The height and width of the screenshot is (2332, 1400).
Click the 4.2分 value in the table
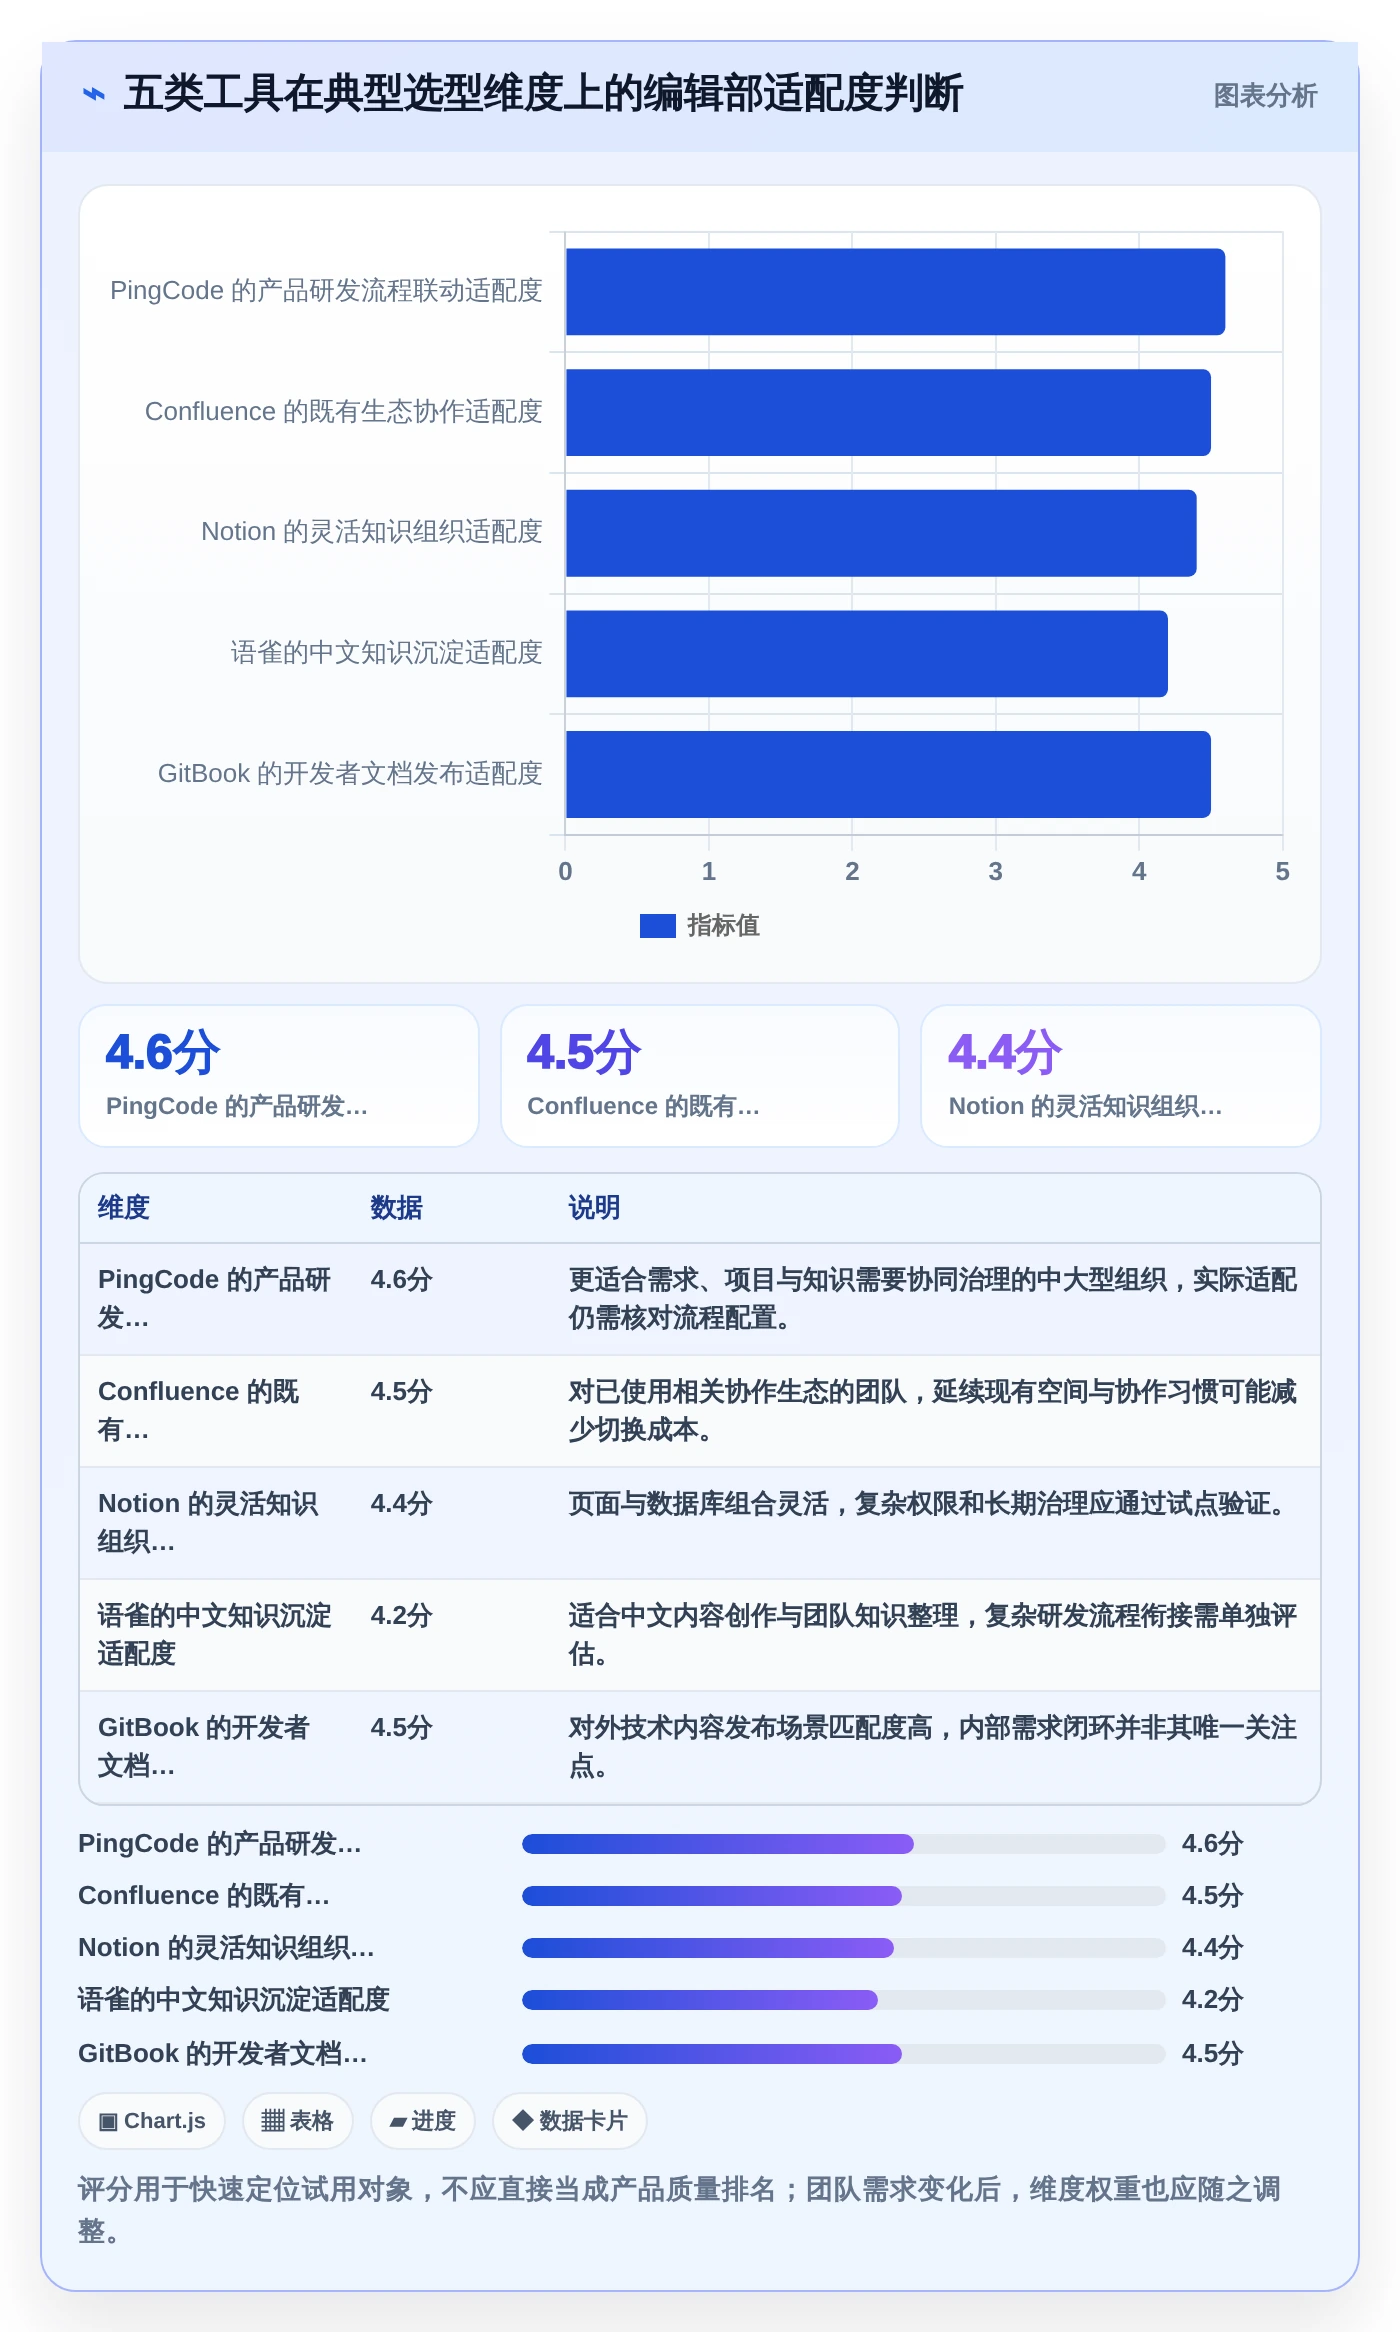click(401, 1616)
